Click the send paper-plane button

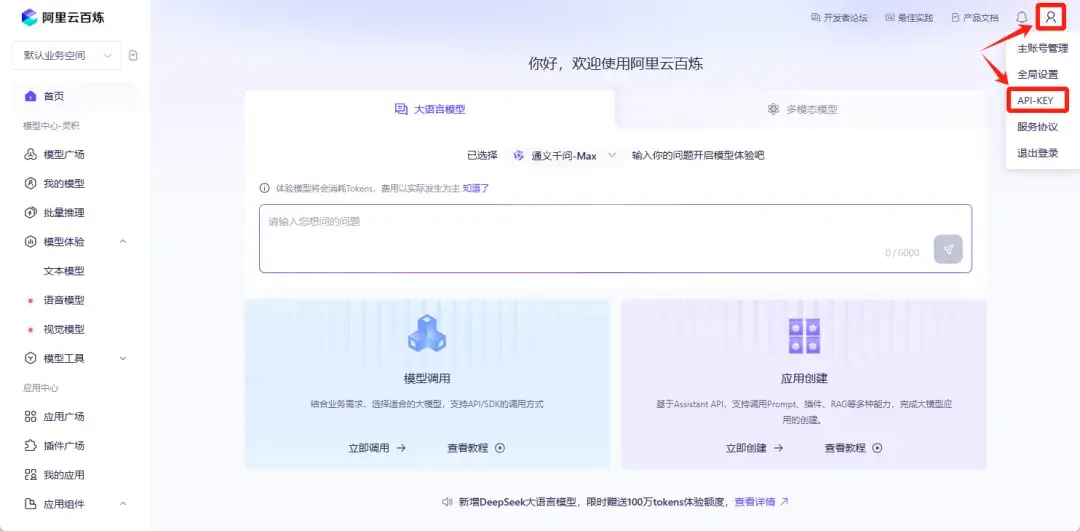click(948, 249)
